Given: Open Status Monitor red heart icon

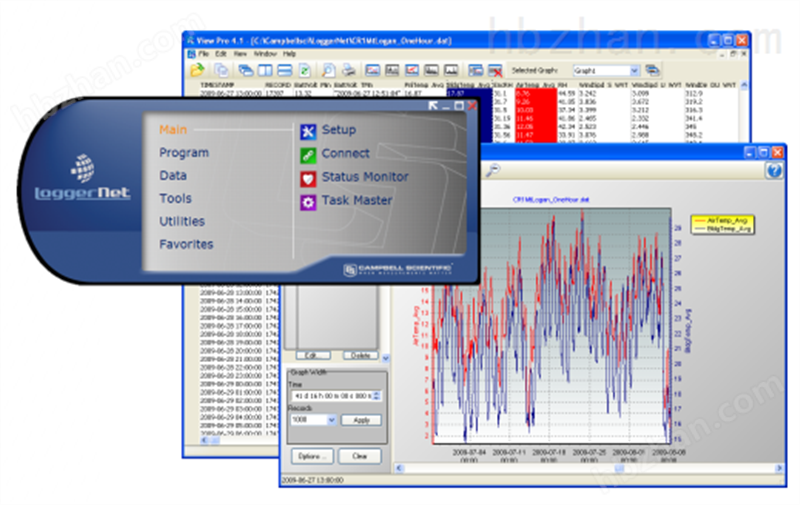Looking at the screenshot, I should click(308, 178).
